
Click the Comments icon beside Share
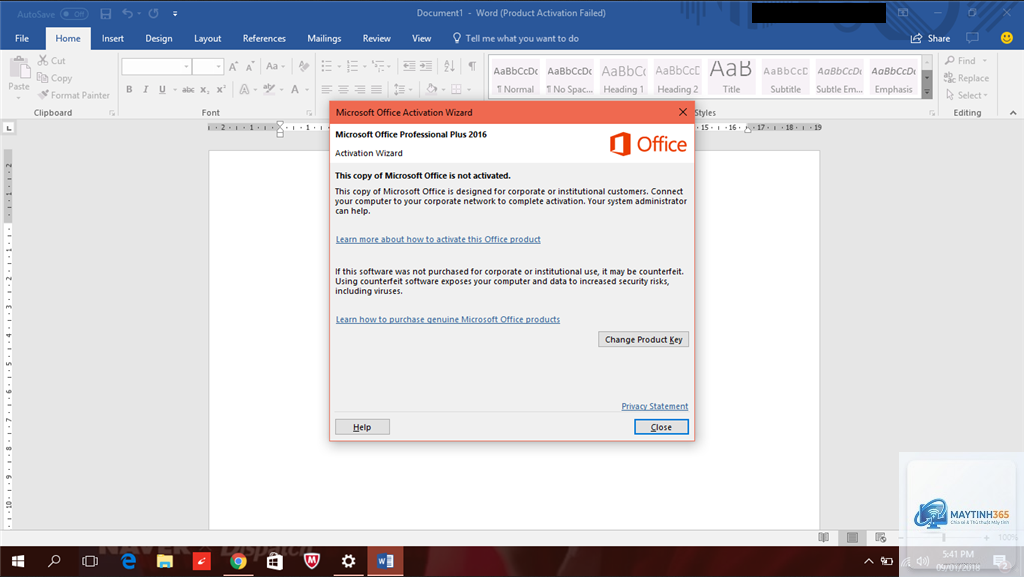pos(972,38)
